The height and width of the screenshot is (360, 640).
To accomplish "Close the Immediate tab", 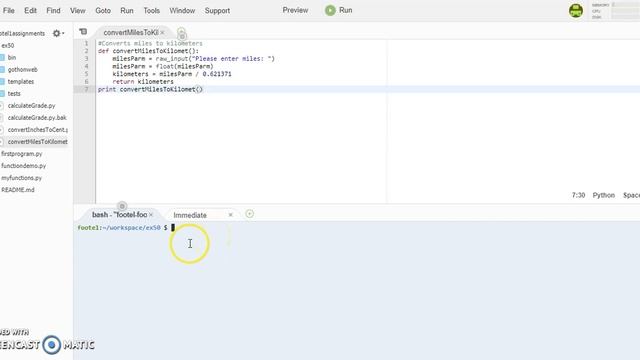I will [231, 215].
